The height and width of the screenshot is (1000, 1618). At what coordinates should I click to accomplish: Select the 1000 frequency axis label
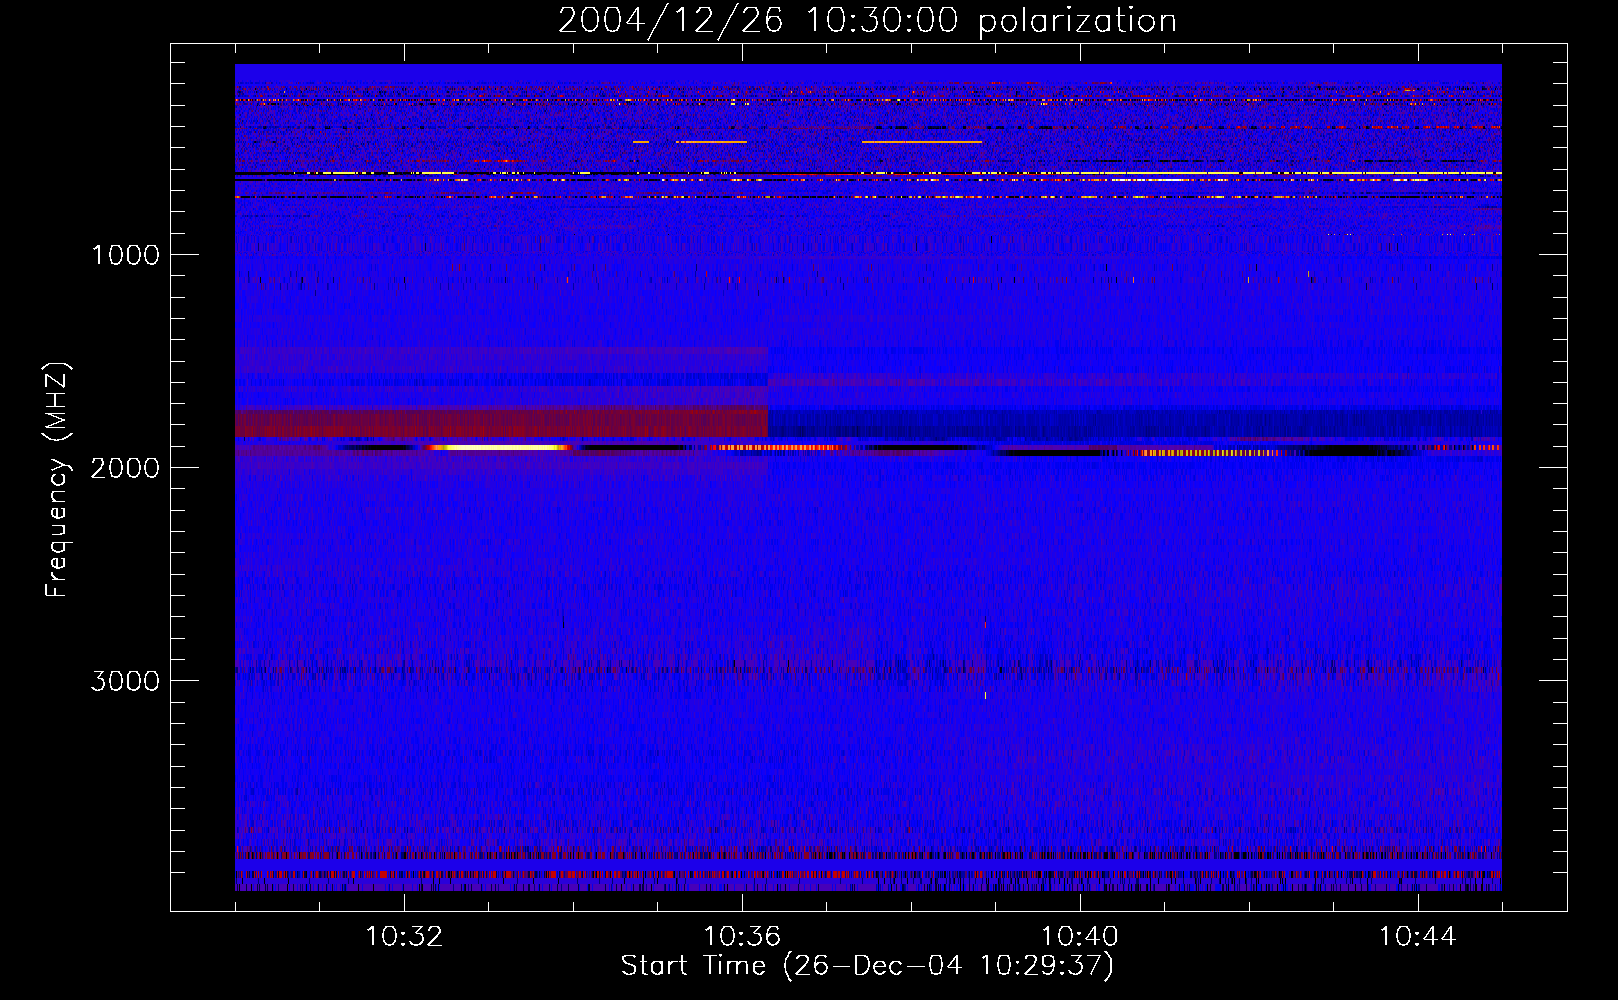pyautogui.click(x=125, y=255)
